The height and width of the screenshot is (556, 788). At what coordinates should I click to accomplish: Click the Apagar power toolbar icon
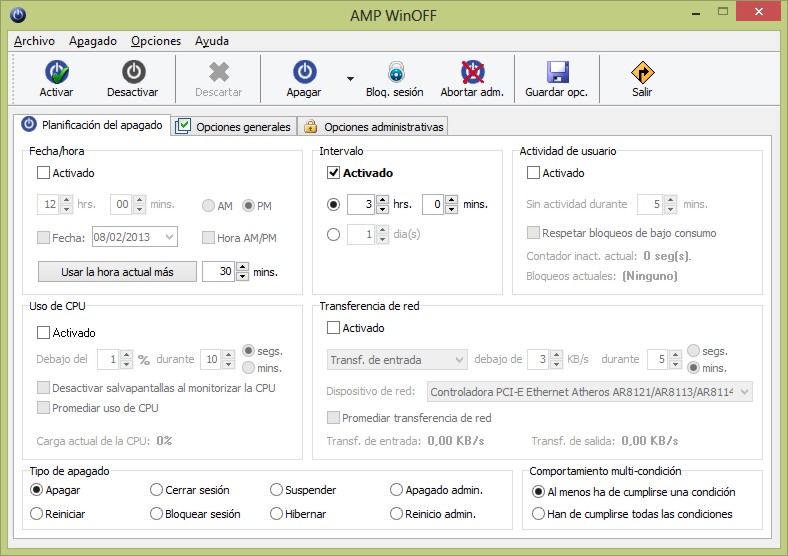[x=305, y=72]
